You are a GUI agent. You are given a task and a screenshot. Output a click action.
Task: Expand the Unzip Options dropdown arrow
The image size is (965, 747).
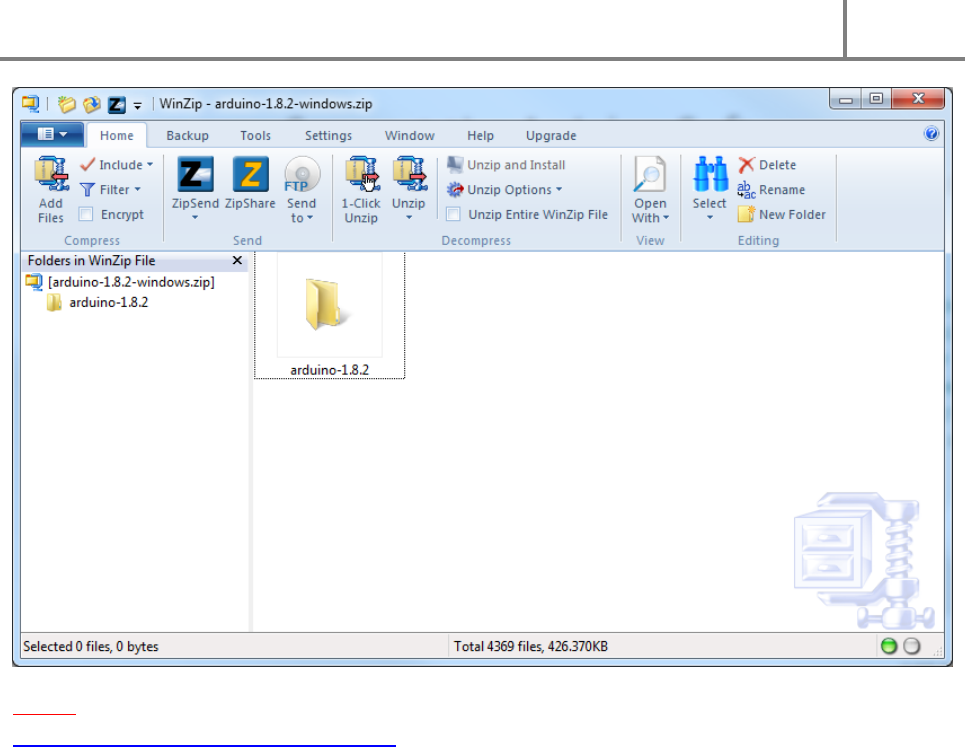coord(559,190)
